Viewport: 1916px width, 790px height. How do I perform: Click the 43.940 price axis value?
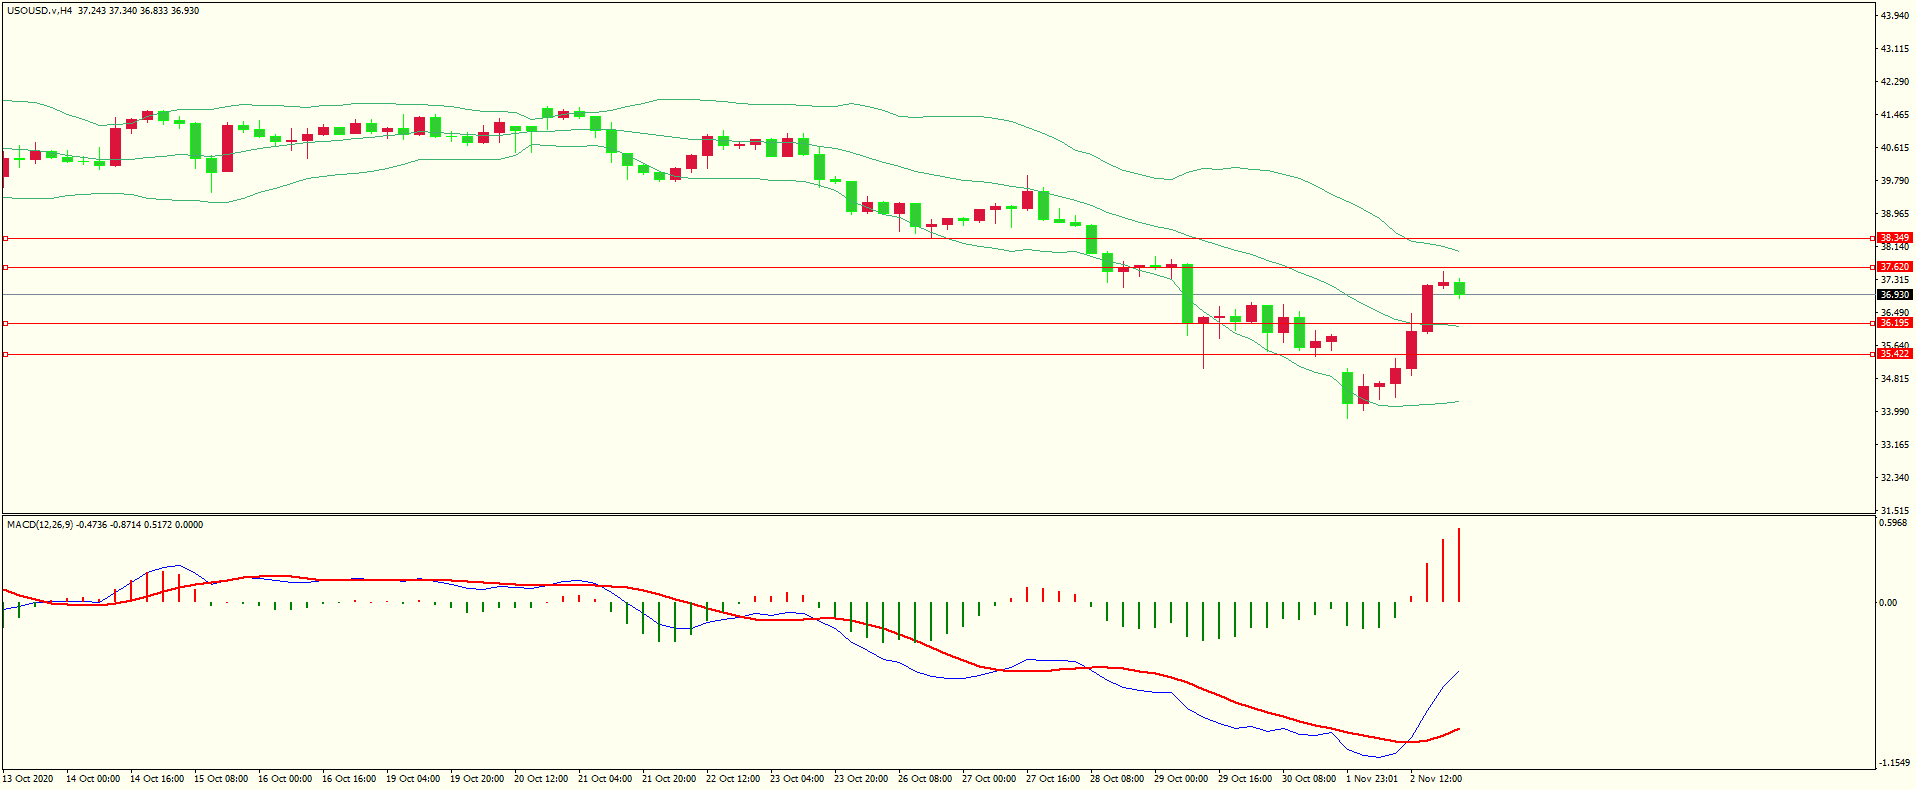(1894, 16)
